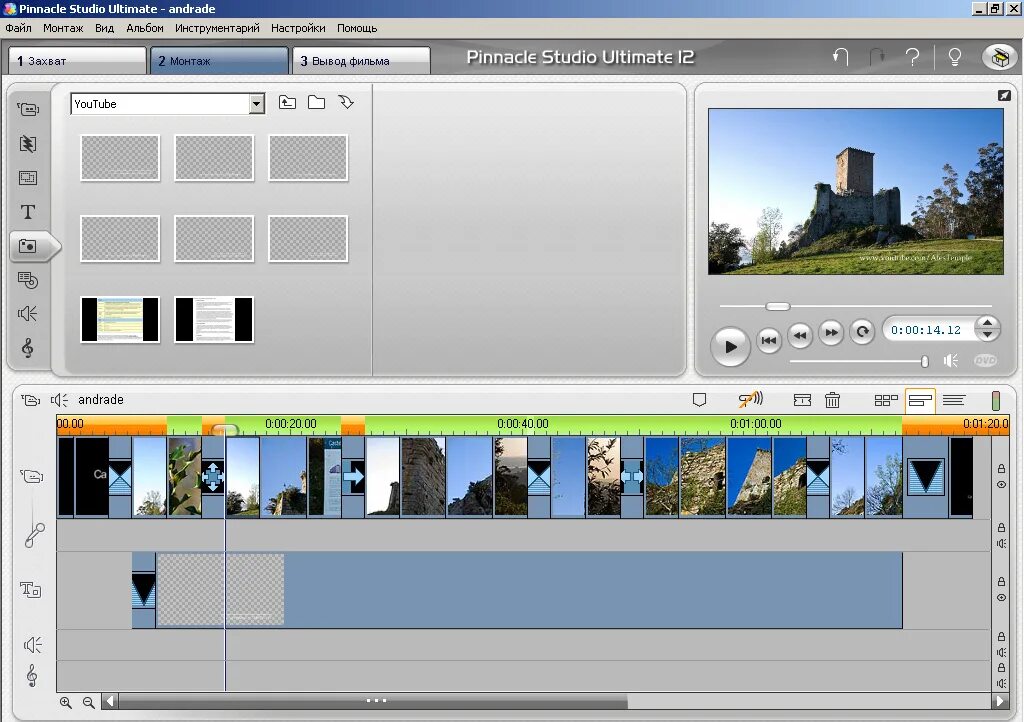Lock the original audio track
Viewport: 1024px width, 722px height.
[1001, 527]
